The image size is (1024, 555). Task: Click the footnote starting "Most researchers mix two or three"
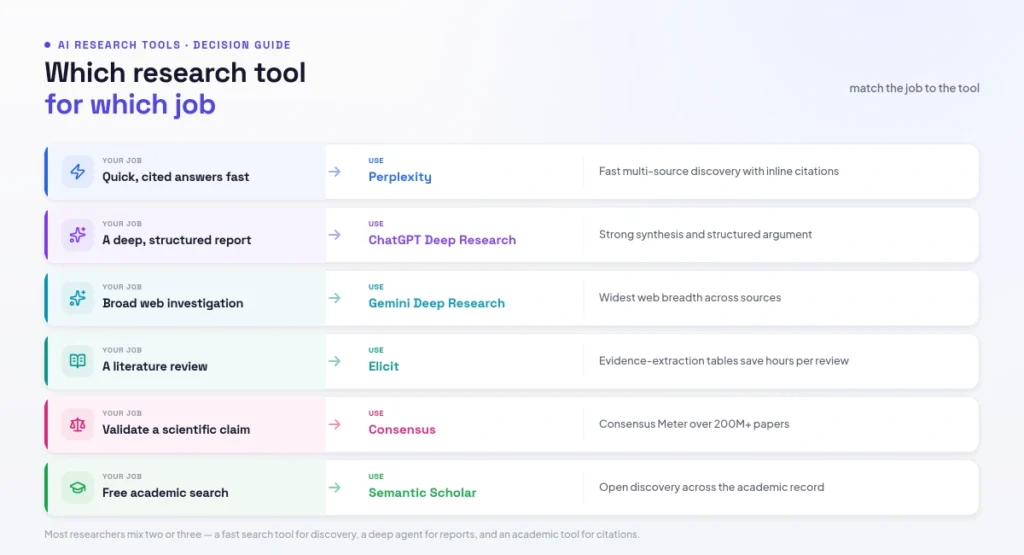pos(342,534)
